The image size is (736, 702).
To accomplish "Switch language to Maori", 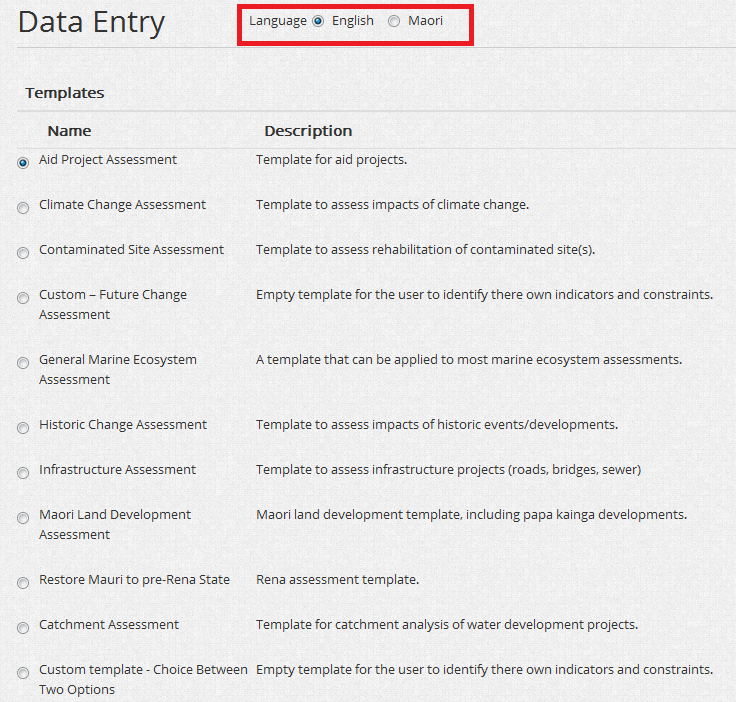I will 394,21.
